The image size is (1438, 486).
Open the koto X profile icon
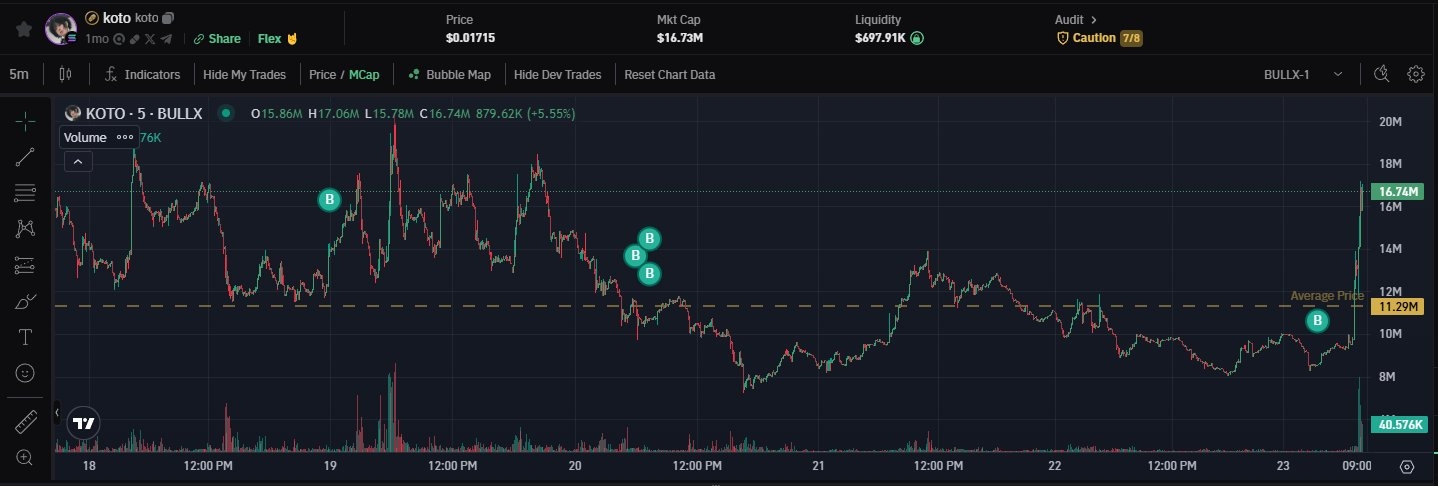point(149,39)
